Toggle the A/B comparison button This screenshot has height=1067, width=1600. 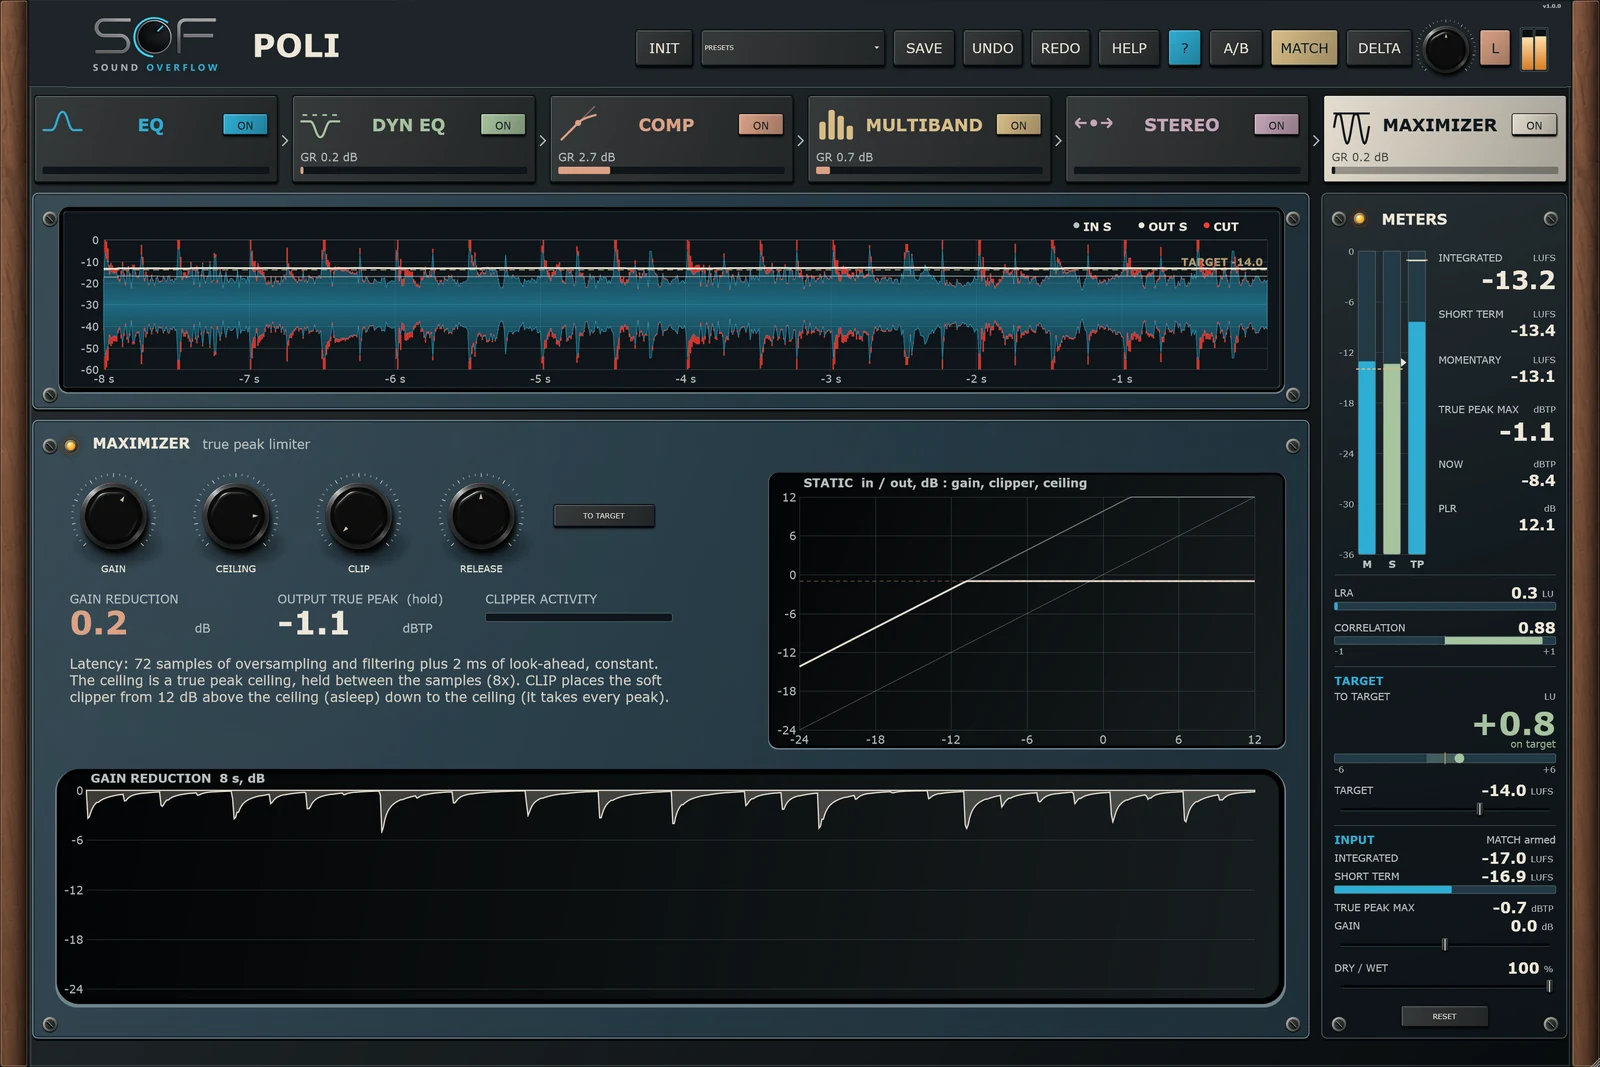1236,48
